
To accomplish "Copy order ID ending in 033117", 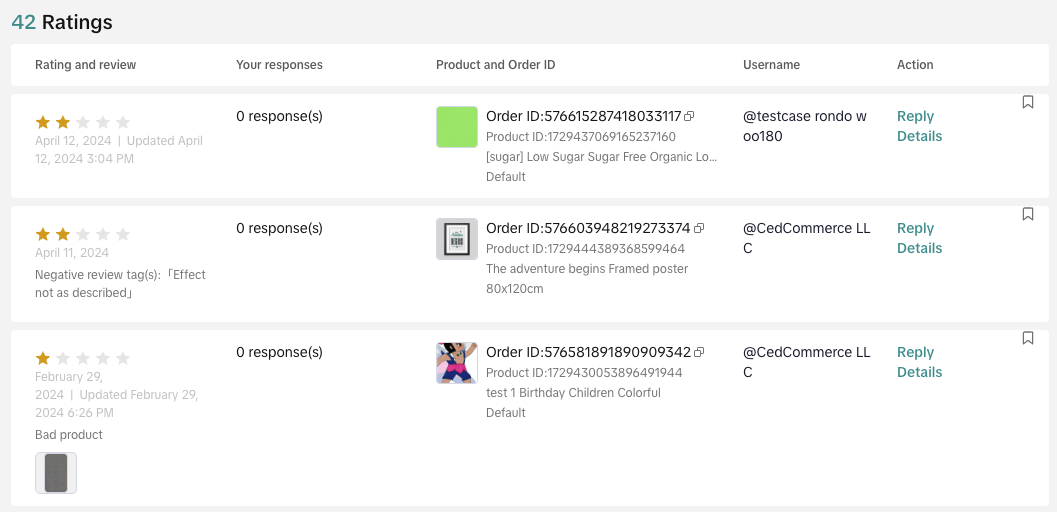I will [x=689, y=117].
